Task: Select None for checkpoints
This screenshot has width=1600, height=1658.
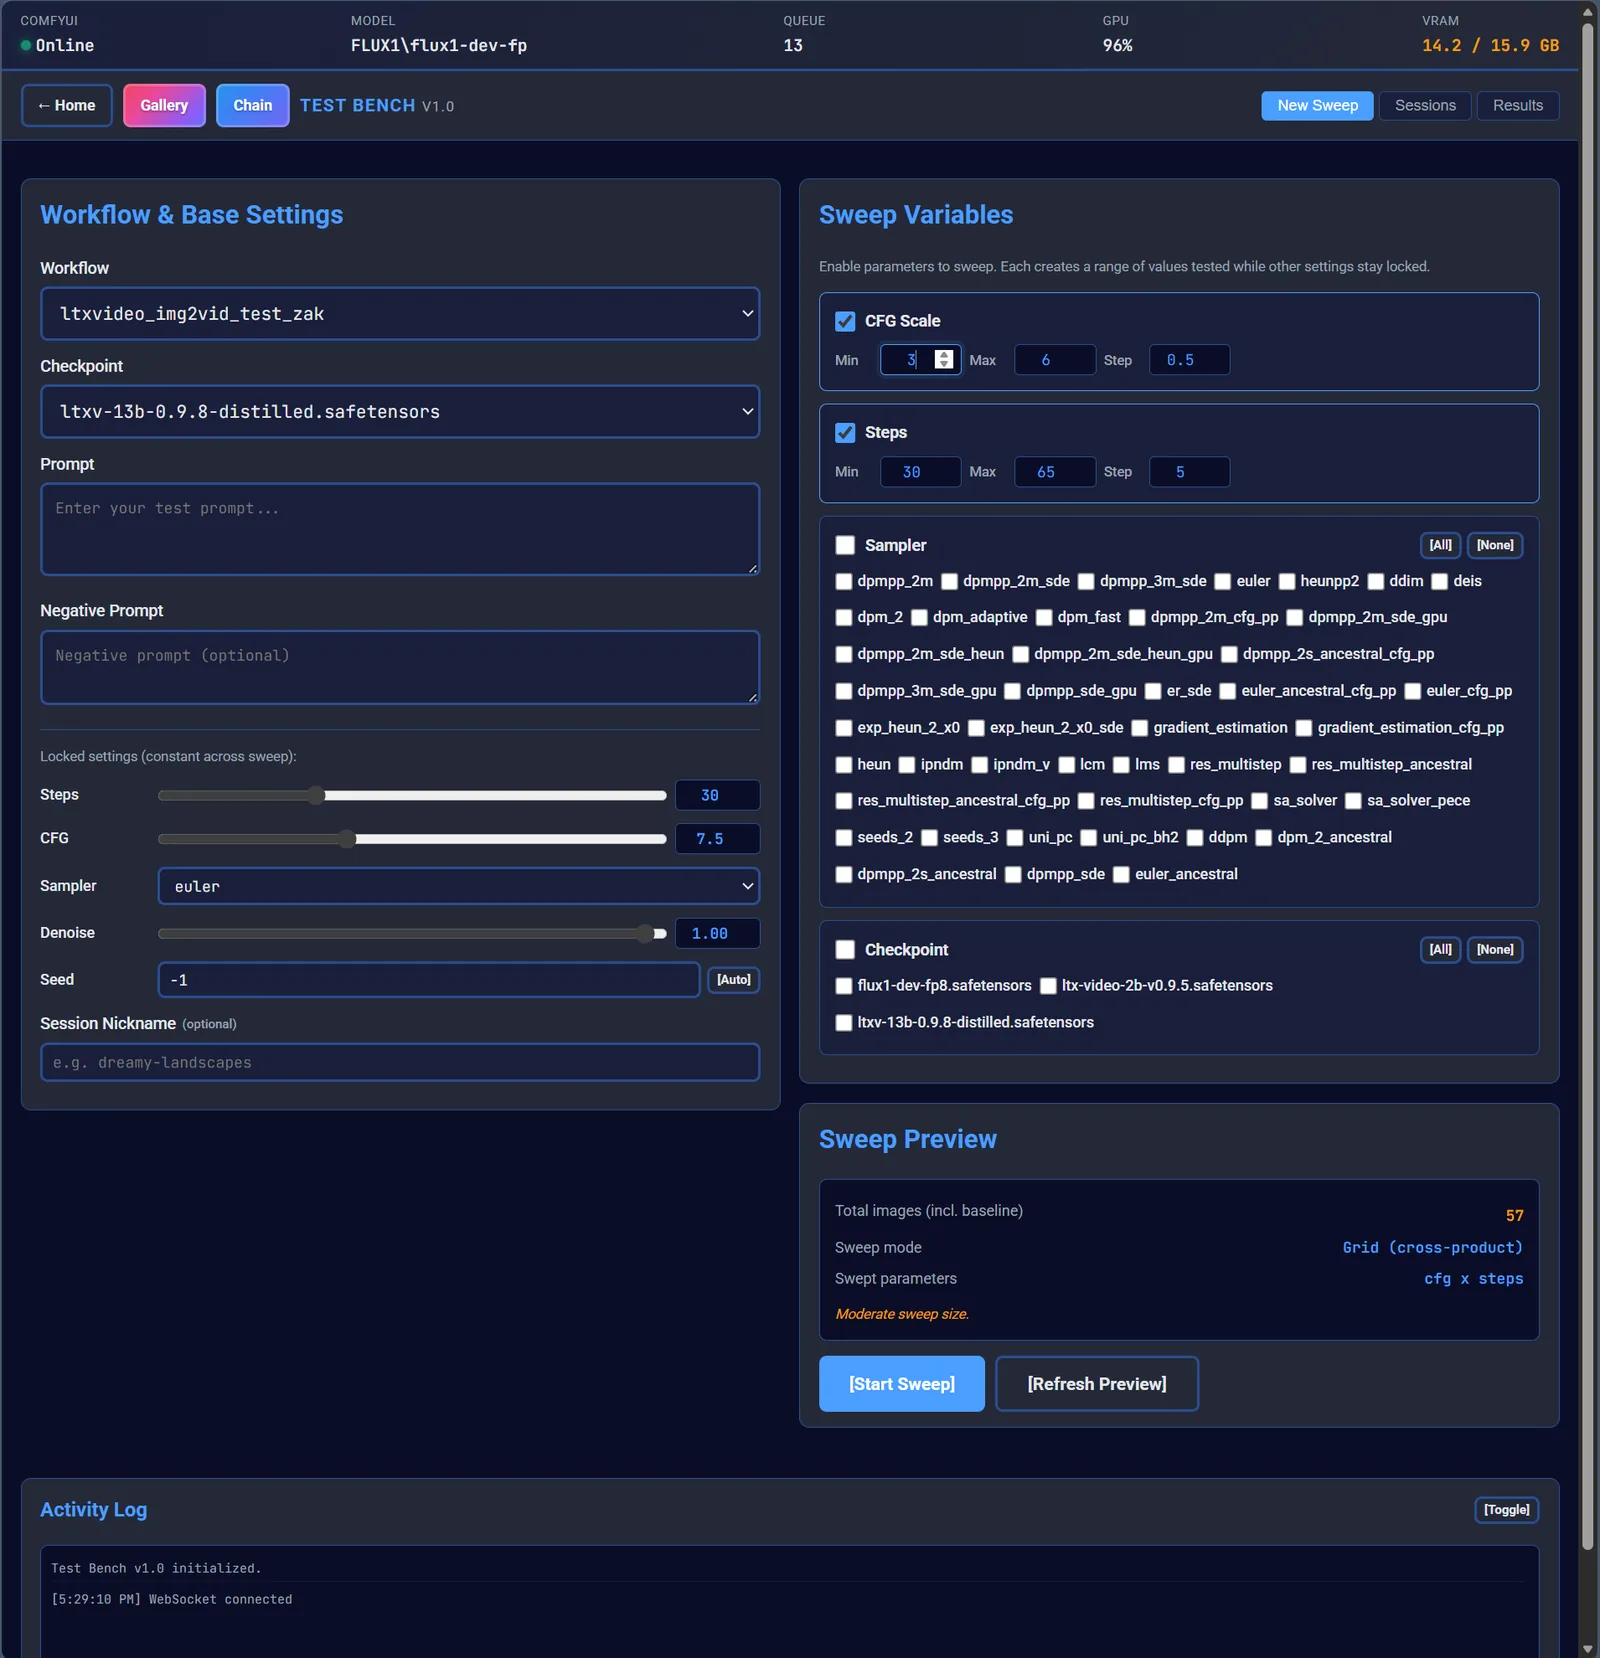Action: [1495, 950]
